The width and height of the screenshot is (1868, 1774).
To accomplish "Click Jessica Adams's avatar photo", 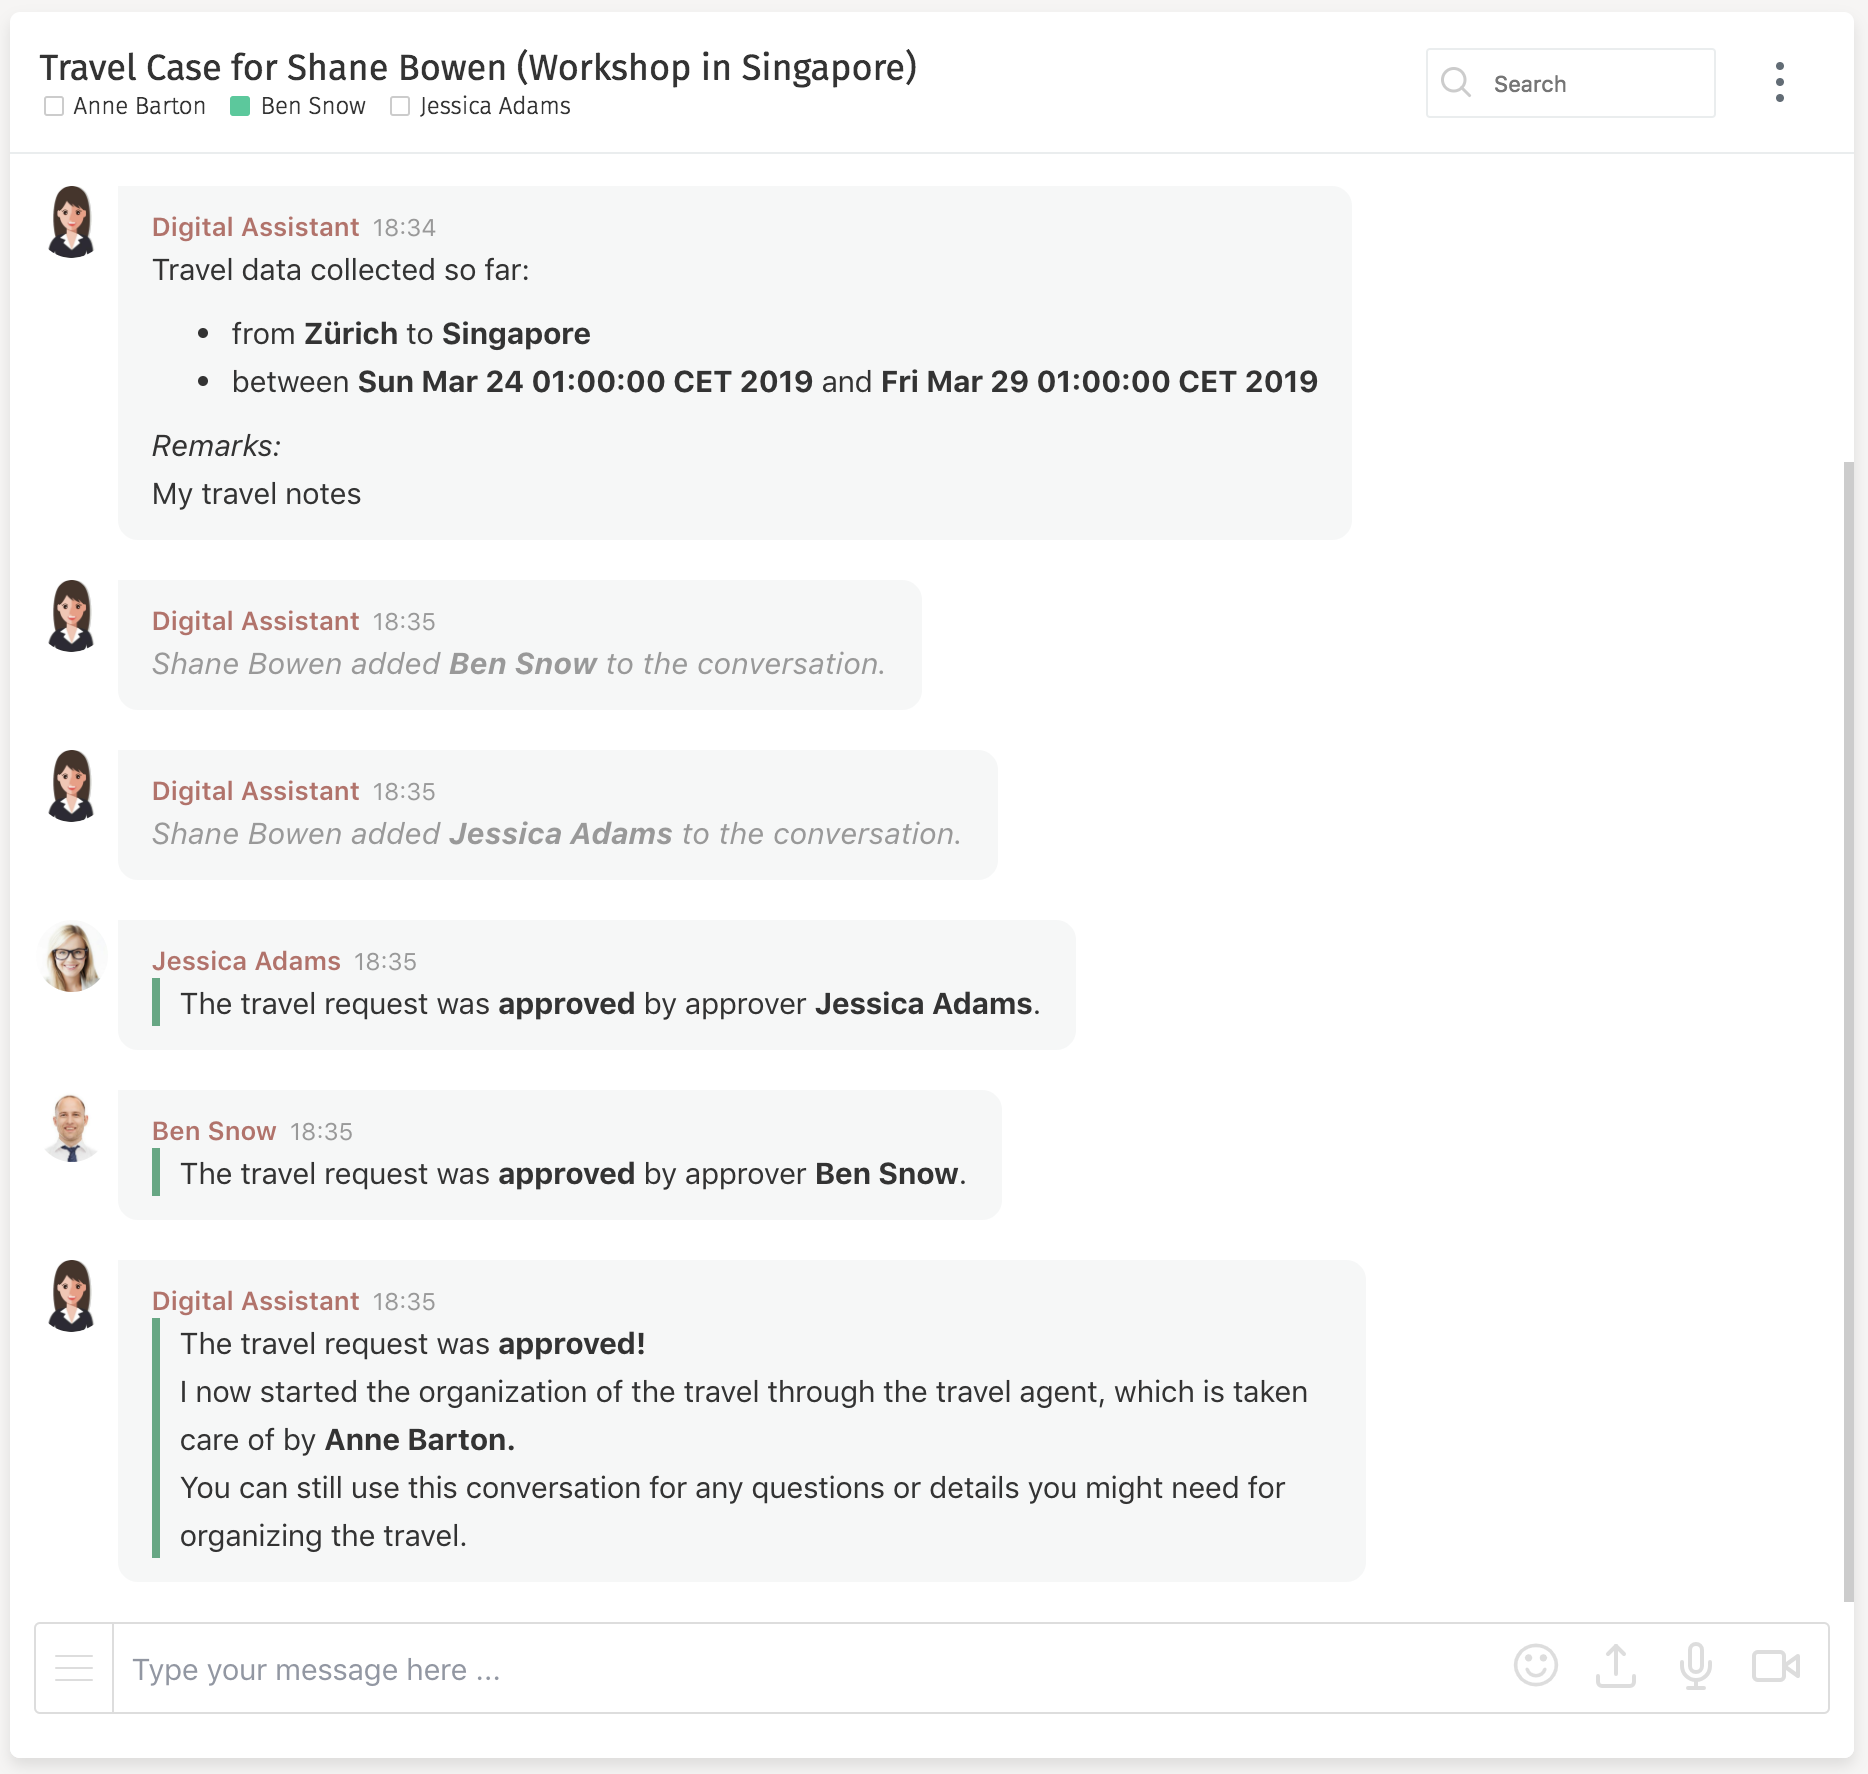I will (x=71, y=957).
